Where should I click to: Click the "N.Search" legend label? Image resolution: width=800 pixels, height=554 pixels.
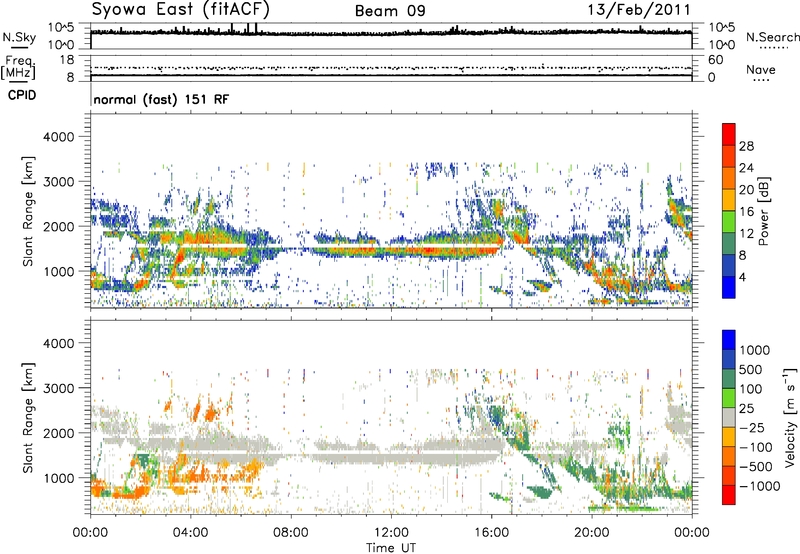(x=773, y=37)
